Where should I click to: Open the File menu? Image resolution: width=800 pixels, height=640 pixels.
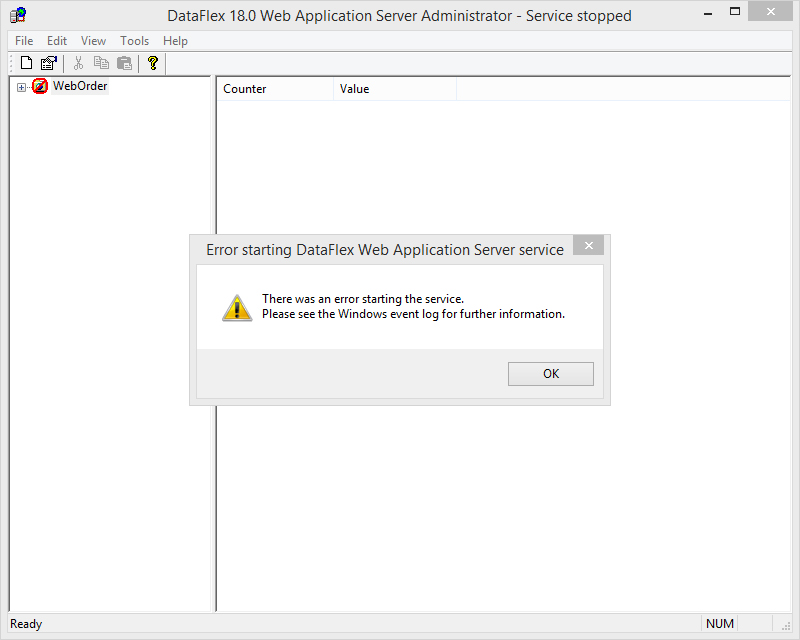tap(24, 41)
